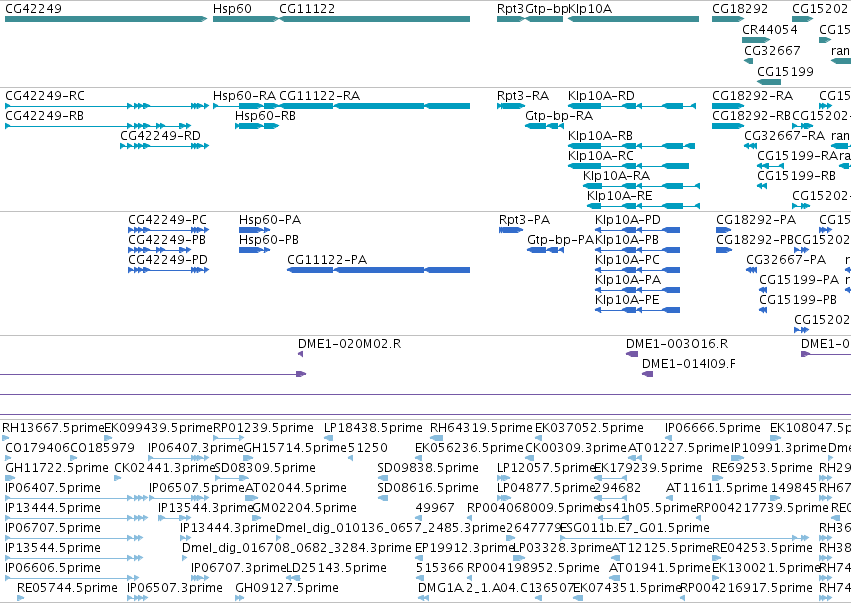Click the Hsp60-RB transcript
Screen dimensions: 851x603
257,126
